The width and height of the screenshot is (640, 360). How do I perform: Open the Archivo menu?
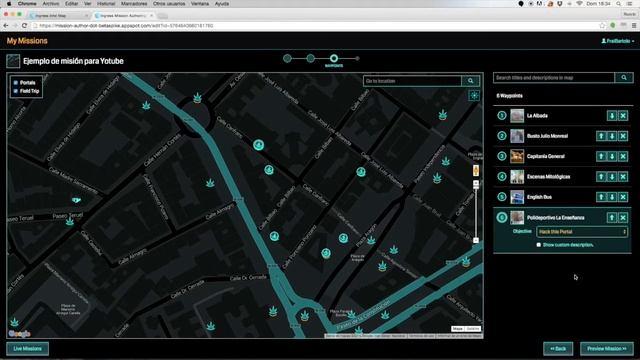pyautogui.click(x=51, y=4)
